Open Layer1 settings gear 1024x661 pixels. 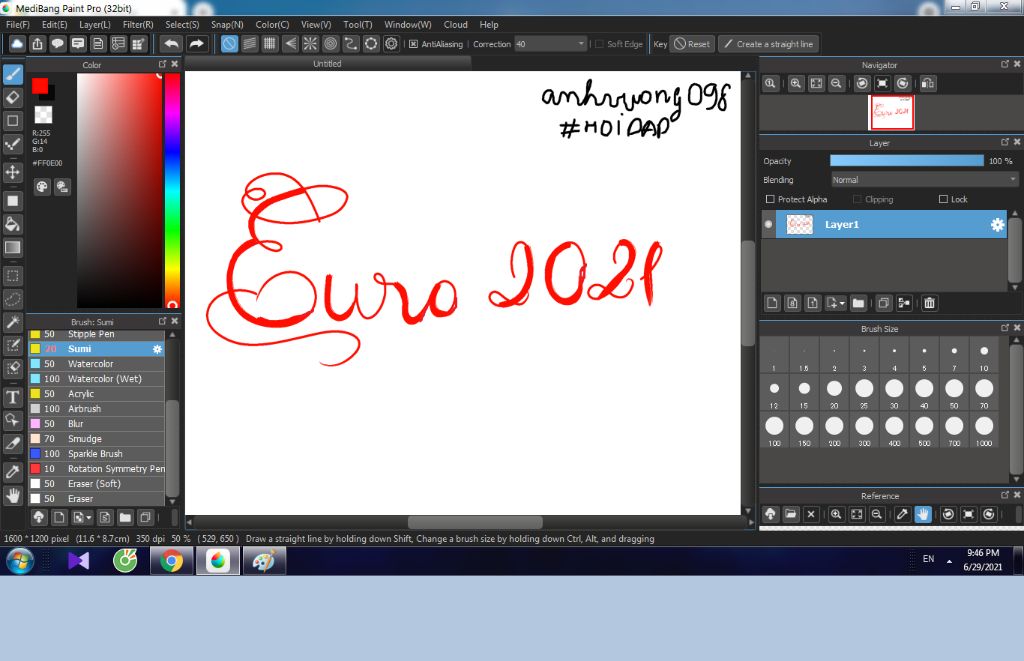997,225
